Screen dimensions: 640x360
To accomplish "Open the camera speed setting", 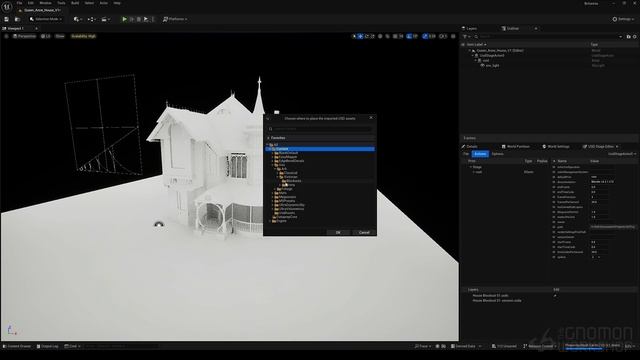I will coord(443,36).
